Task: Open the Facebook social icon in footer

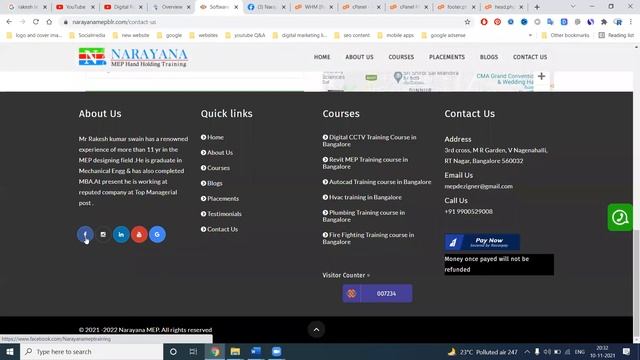Action: pos(85,234)
